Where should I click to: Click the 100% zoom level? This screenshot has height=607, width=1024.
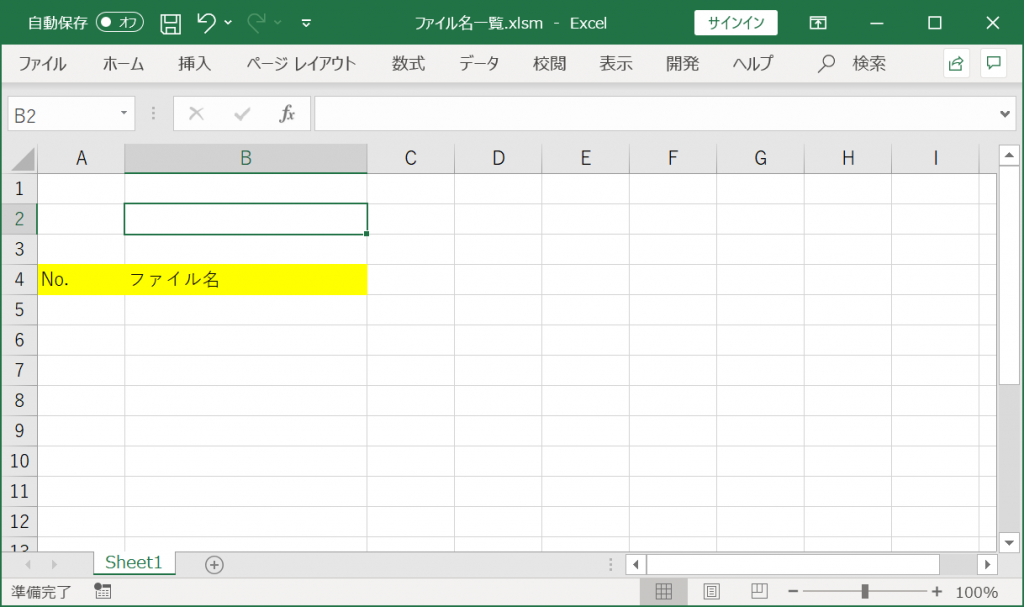point(976,593)
